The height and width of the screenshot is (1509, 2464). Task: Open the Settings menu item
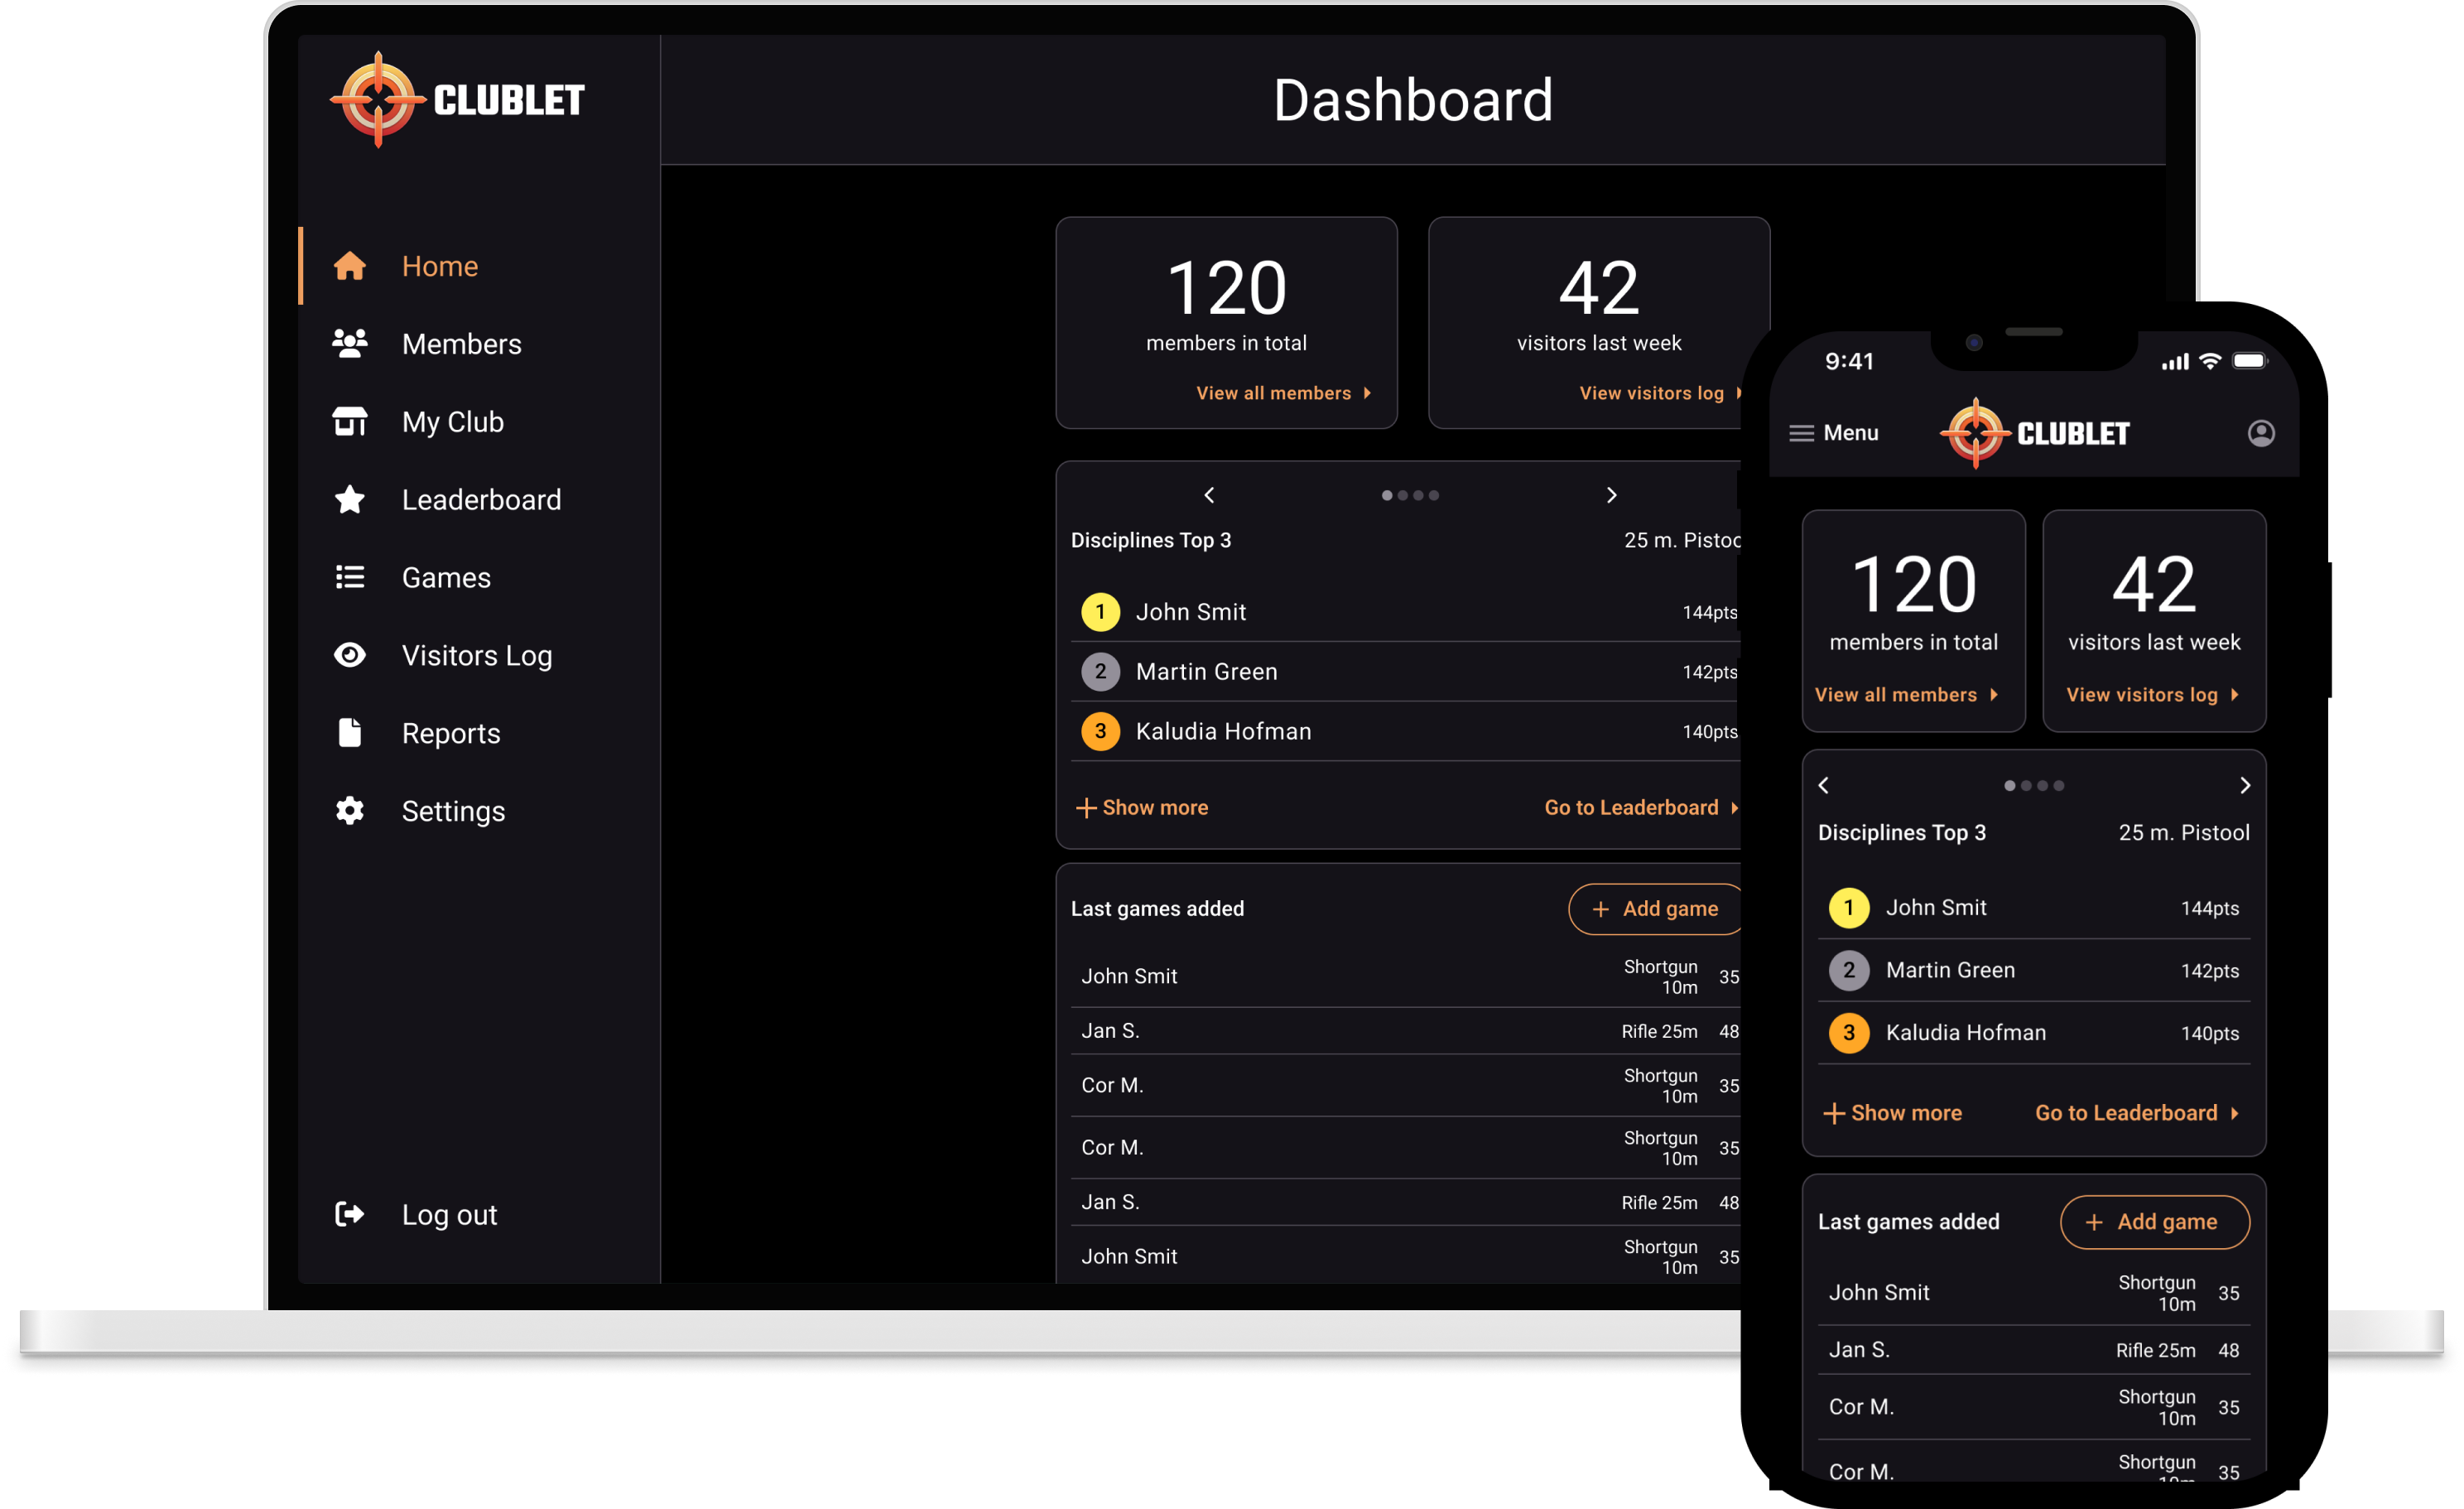tap(453, 811)
